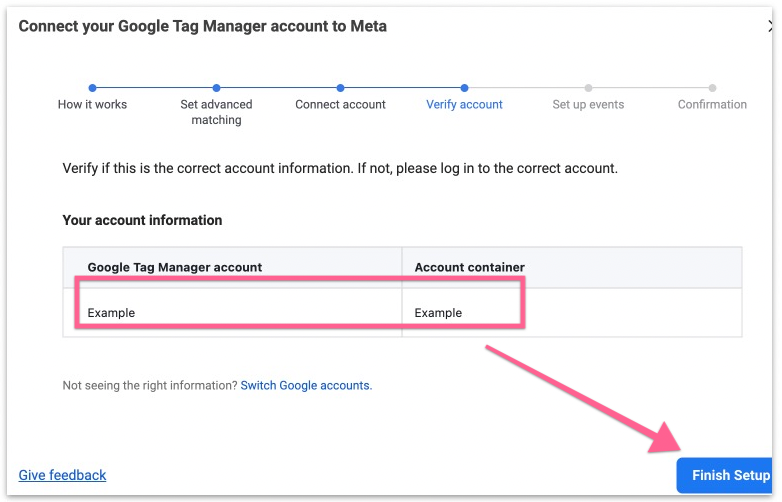This screenshot has height=502, width=782.
Task: Click the highlighted "Verify account" step label
Action: (x=464, y=104)
